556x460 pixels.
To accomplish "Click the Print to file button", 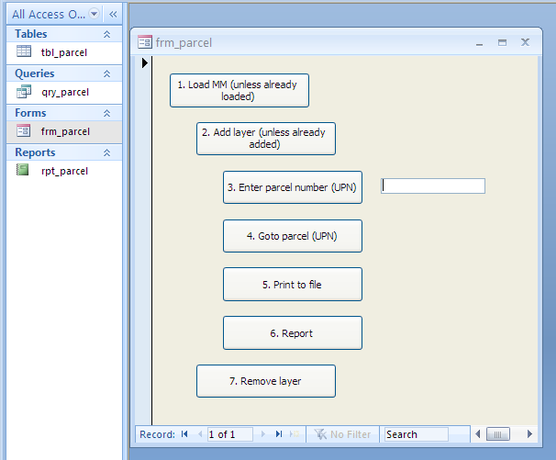I will tap(293, 284).
